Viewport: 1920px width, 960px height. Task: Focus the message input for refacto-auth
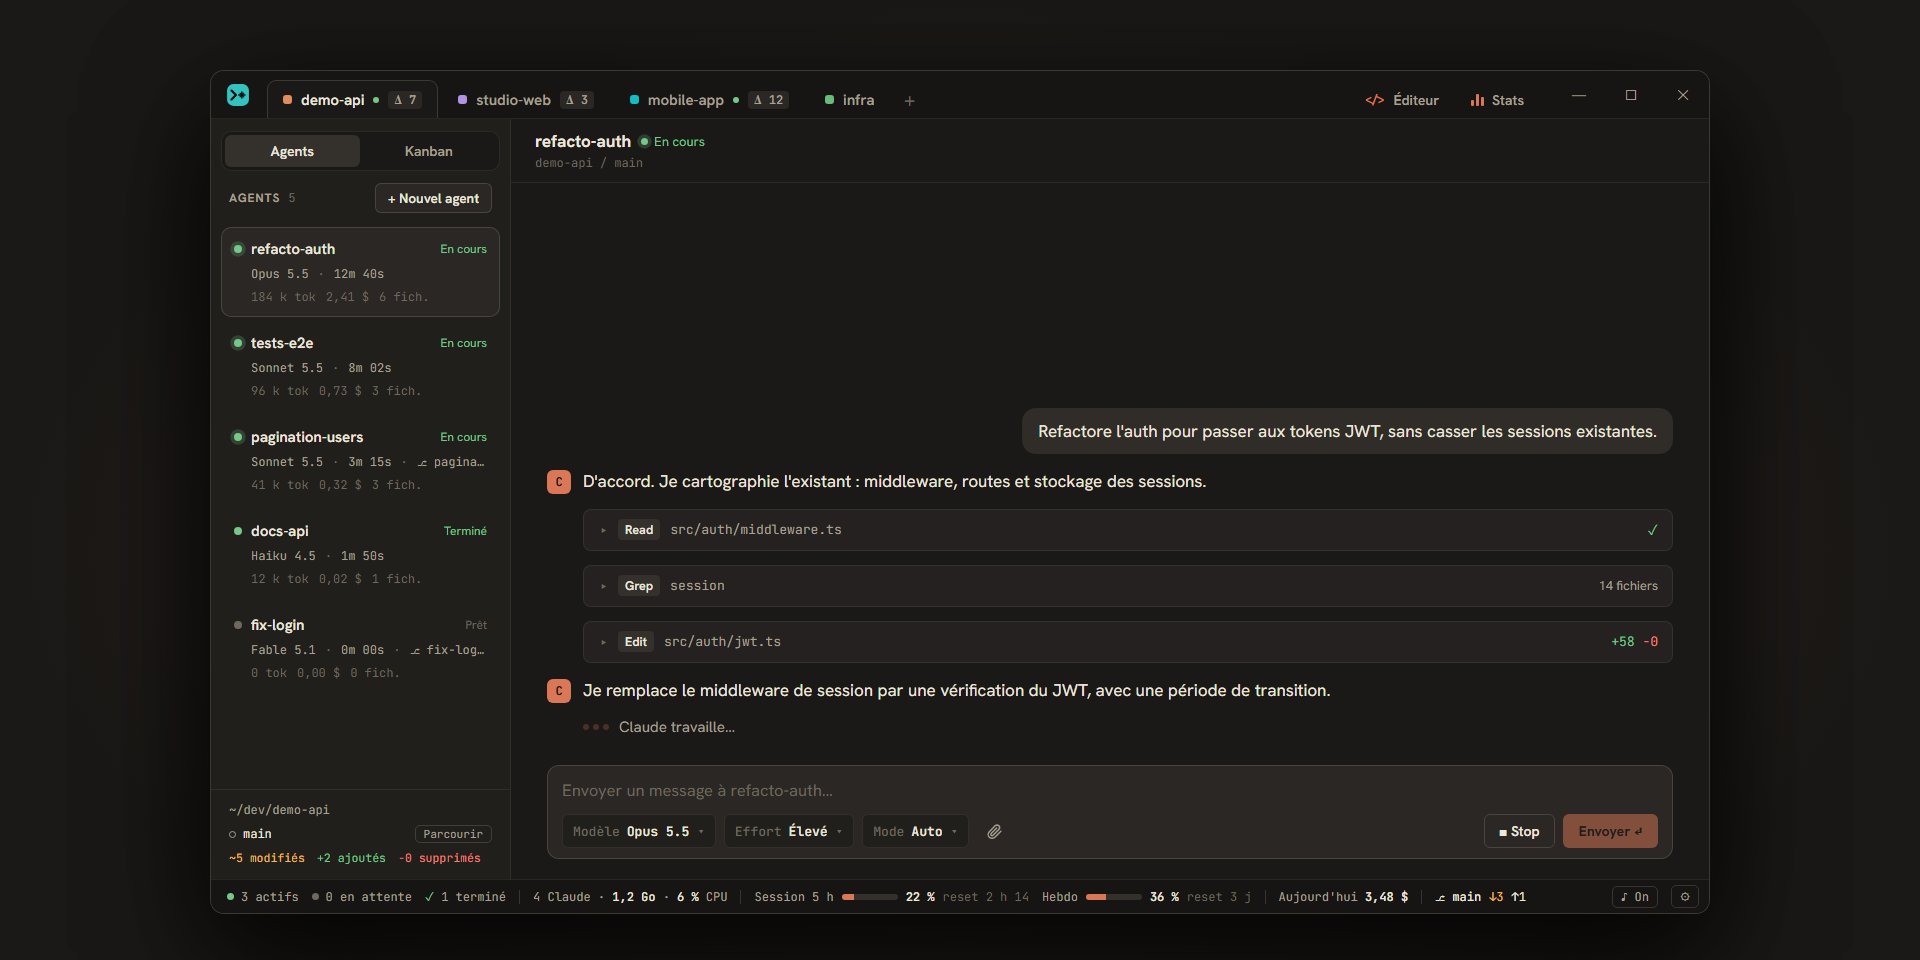click(x=1109, y=790)
